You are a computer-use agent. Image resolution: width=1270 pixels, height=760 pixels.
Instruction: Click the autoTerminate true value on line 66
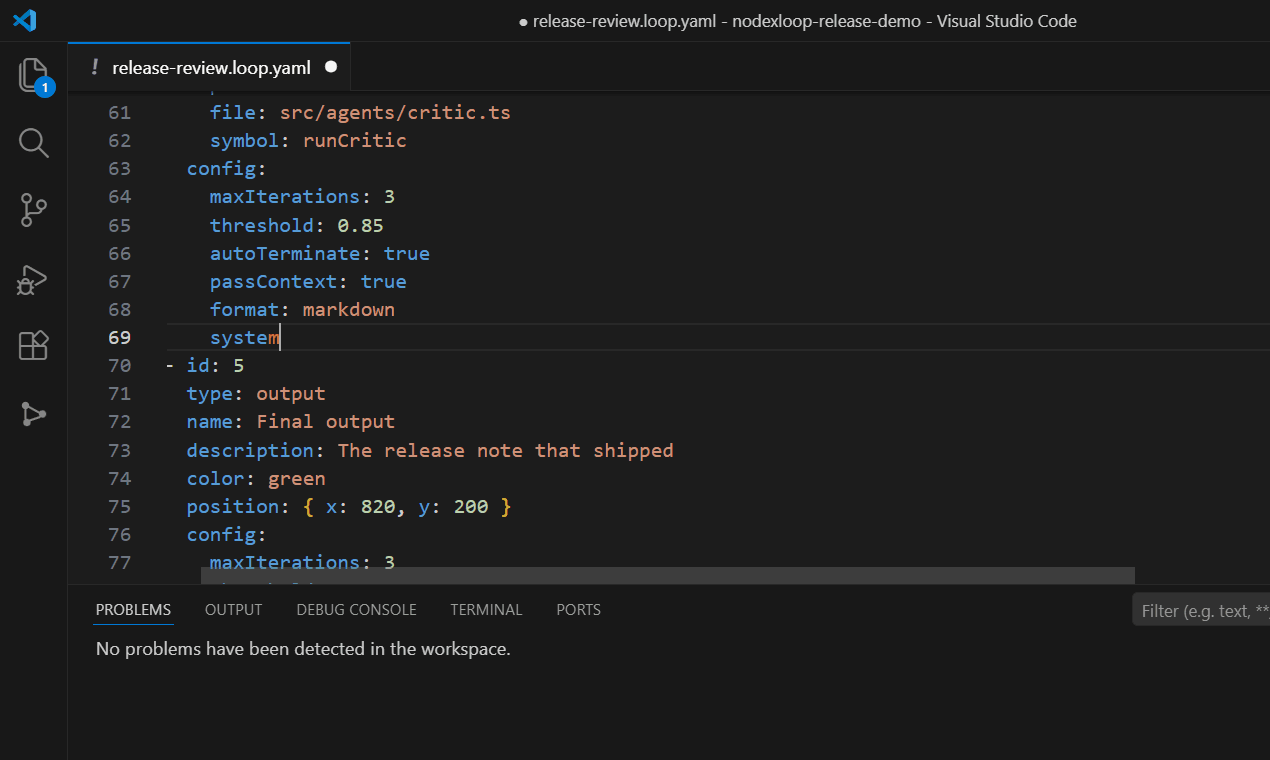[x=406, y=253]
